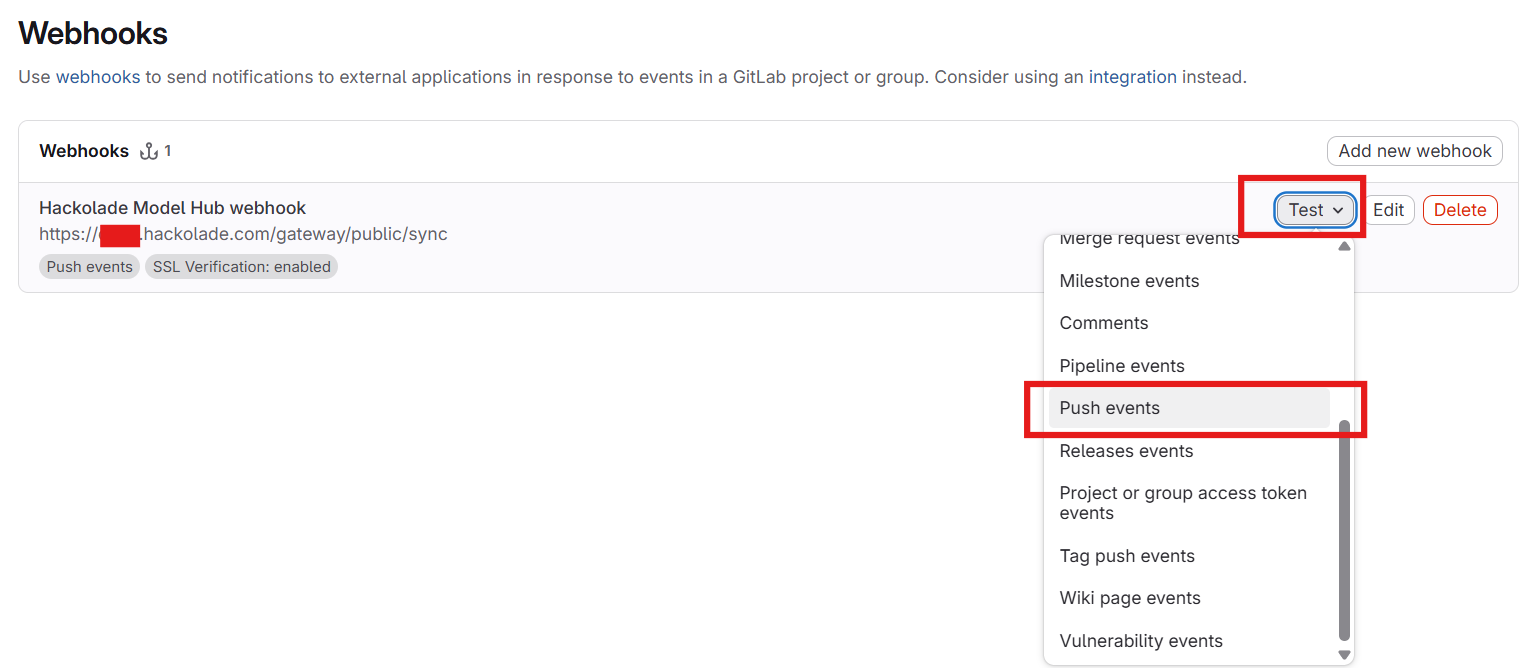1537x668 pixels.
Task: Edit the Hackolade Model Hub webhook
Action: point(1388,210)
